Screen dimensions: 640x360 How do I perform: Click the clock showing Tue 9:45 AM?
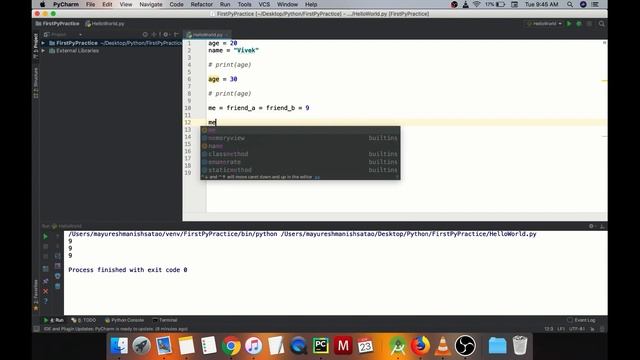[x=542, y=4]
